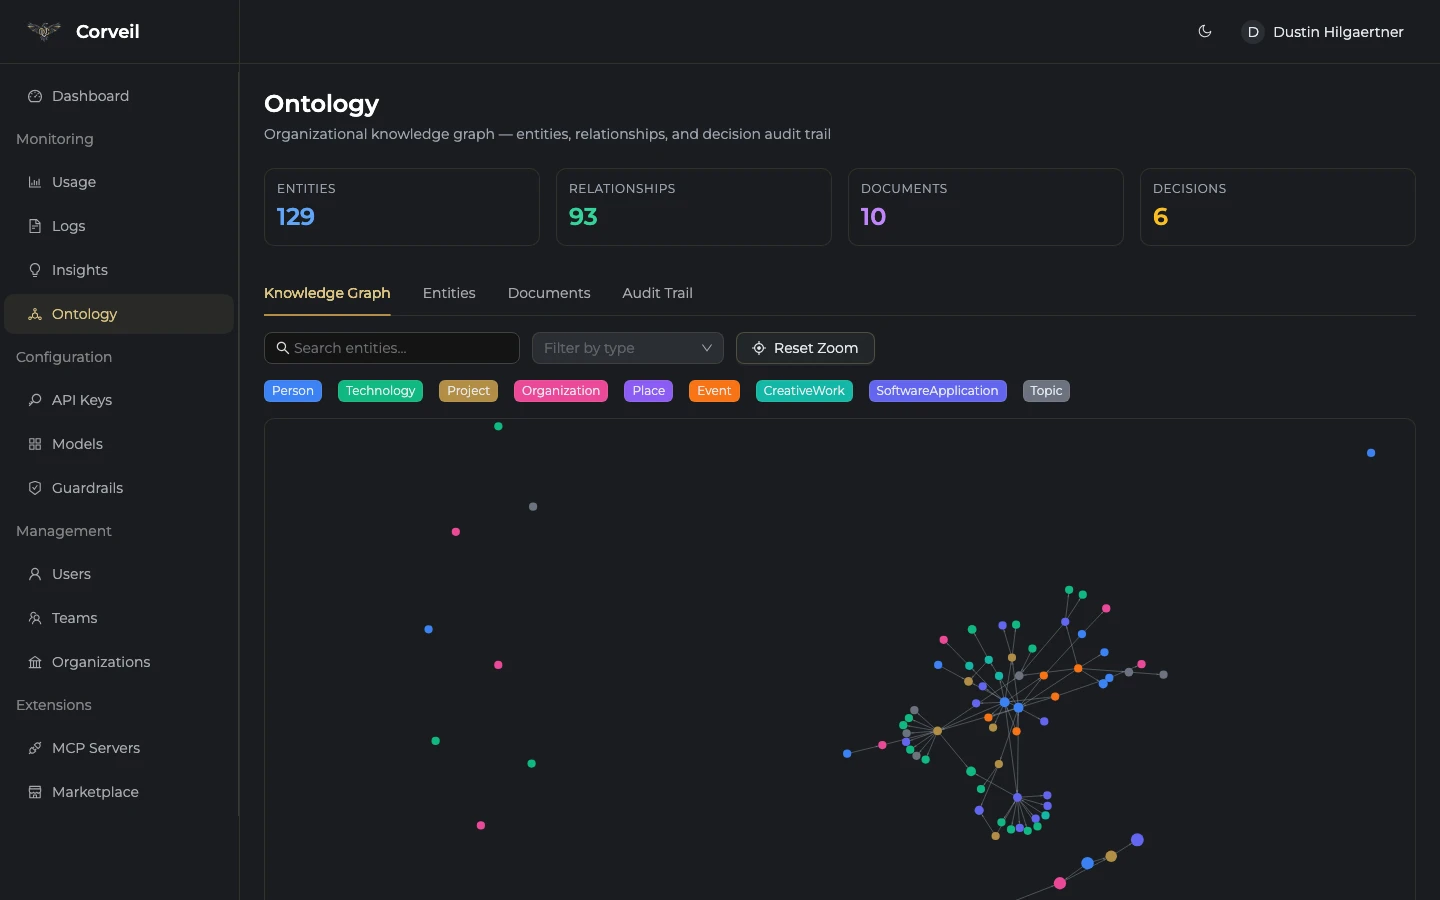Image resolution: width=1440 pixels, height=900 pixels.
Task: Click the Guardrails shield icon
Action: [x=35, y=488]
